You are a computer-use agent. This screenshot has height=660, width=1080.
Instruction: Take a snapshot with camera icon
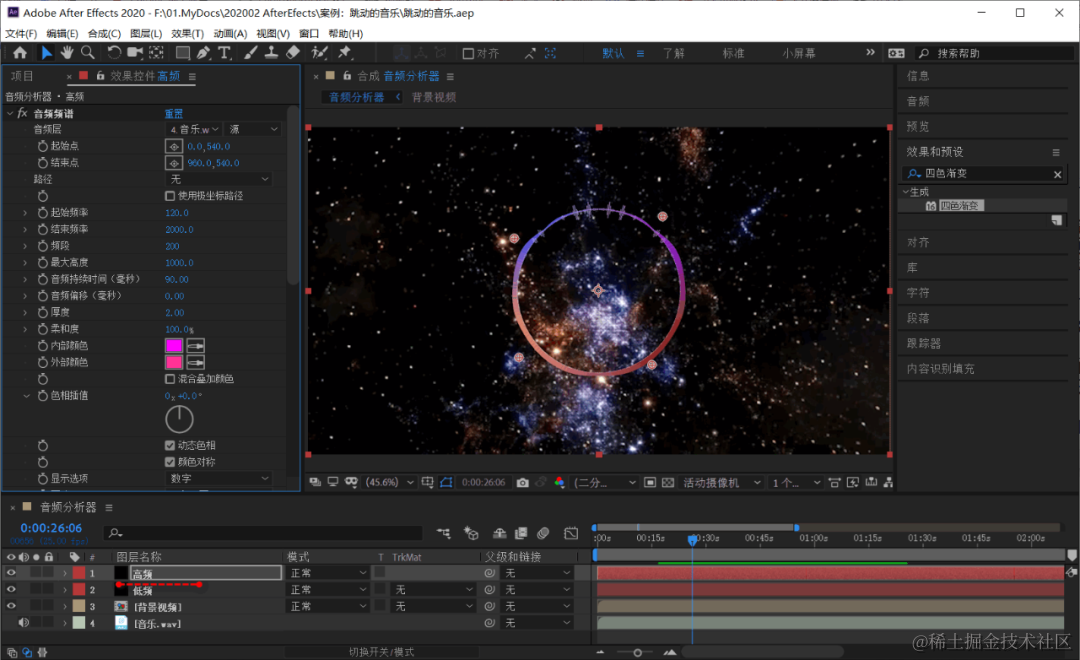(522, 482)
